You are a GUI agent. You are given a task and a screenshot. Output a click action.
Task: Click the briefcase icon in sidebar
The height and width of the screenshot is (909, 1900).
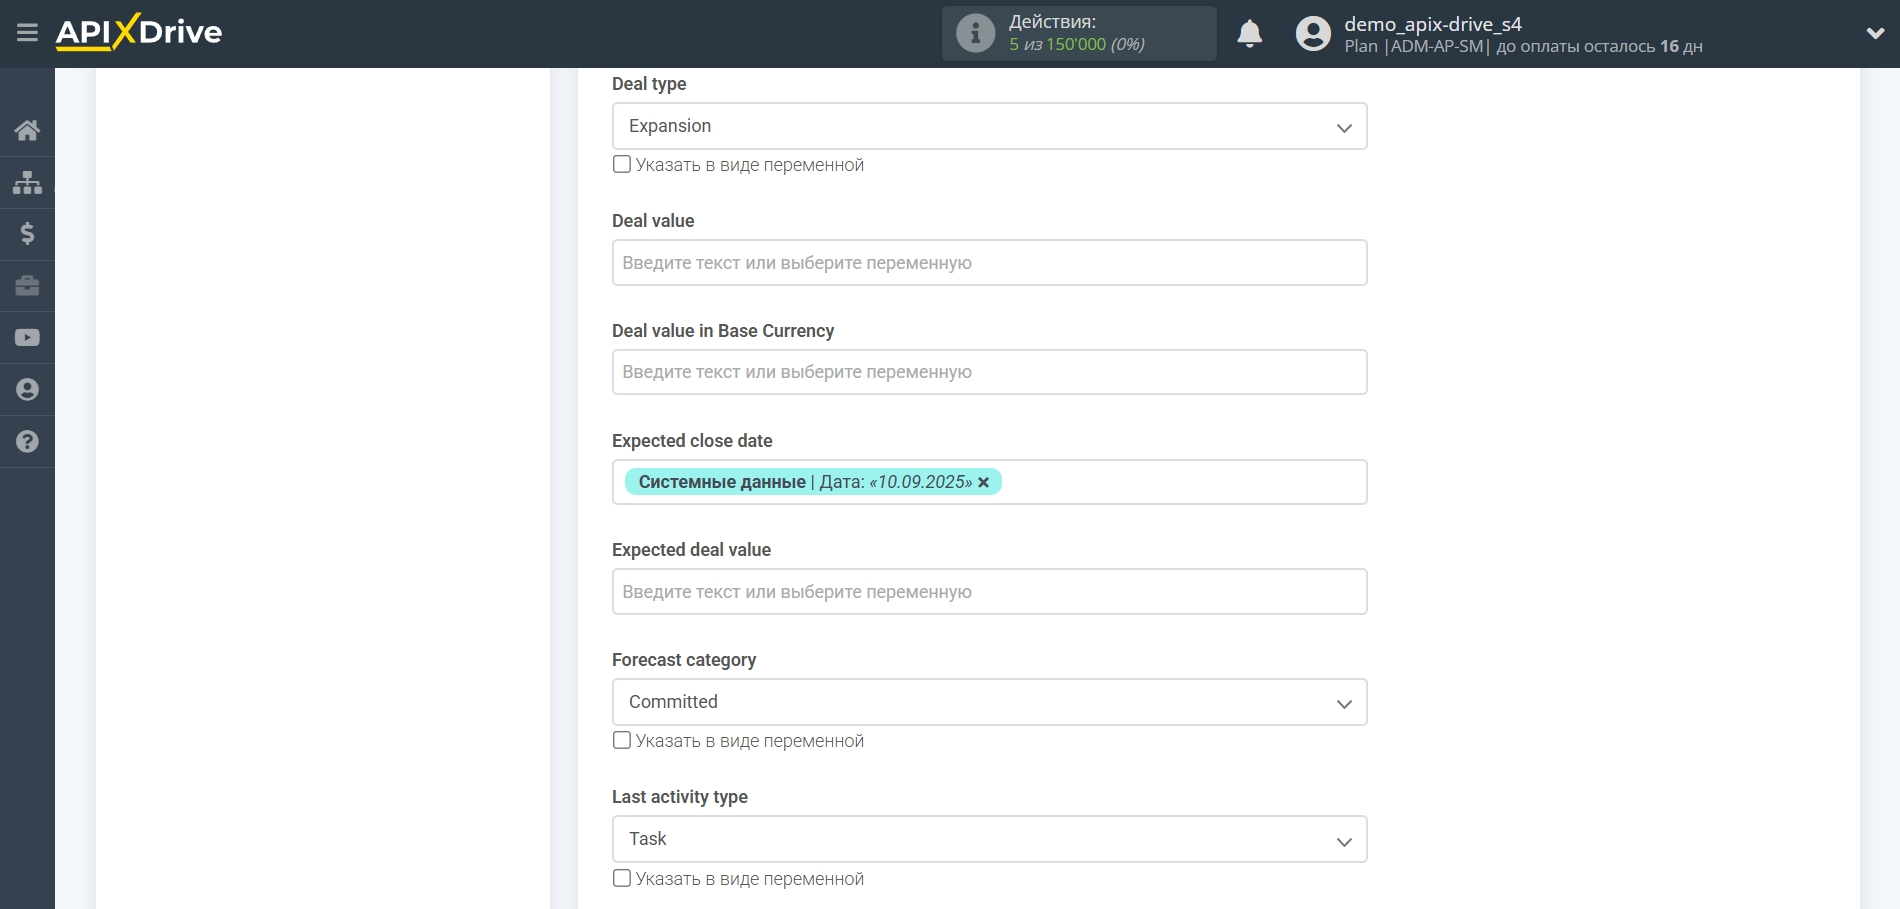point(27,286)
